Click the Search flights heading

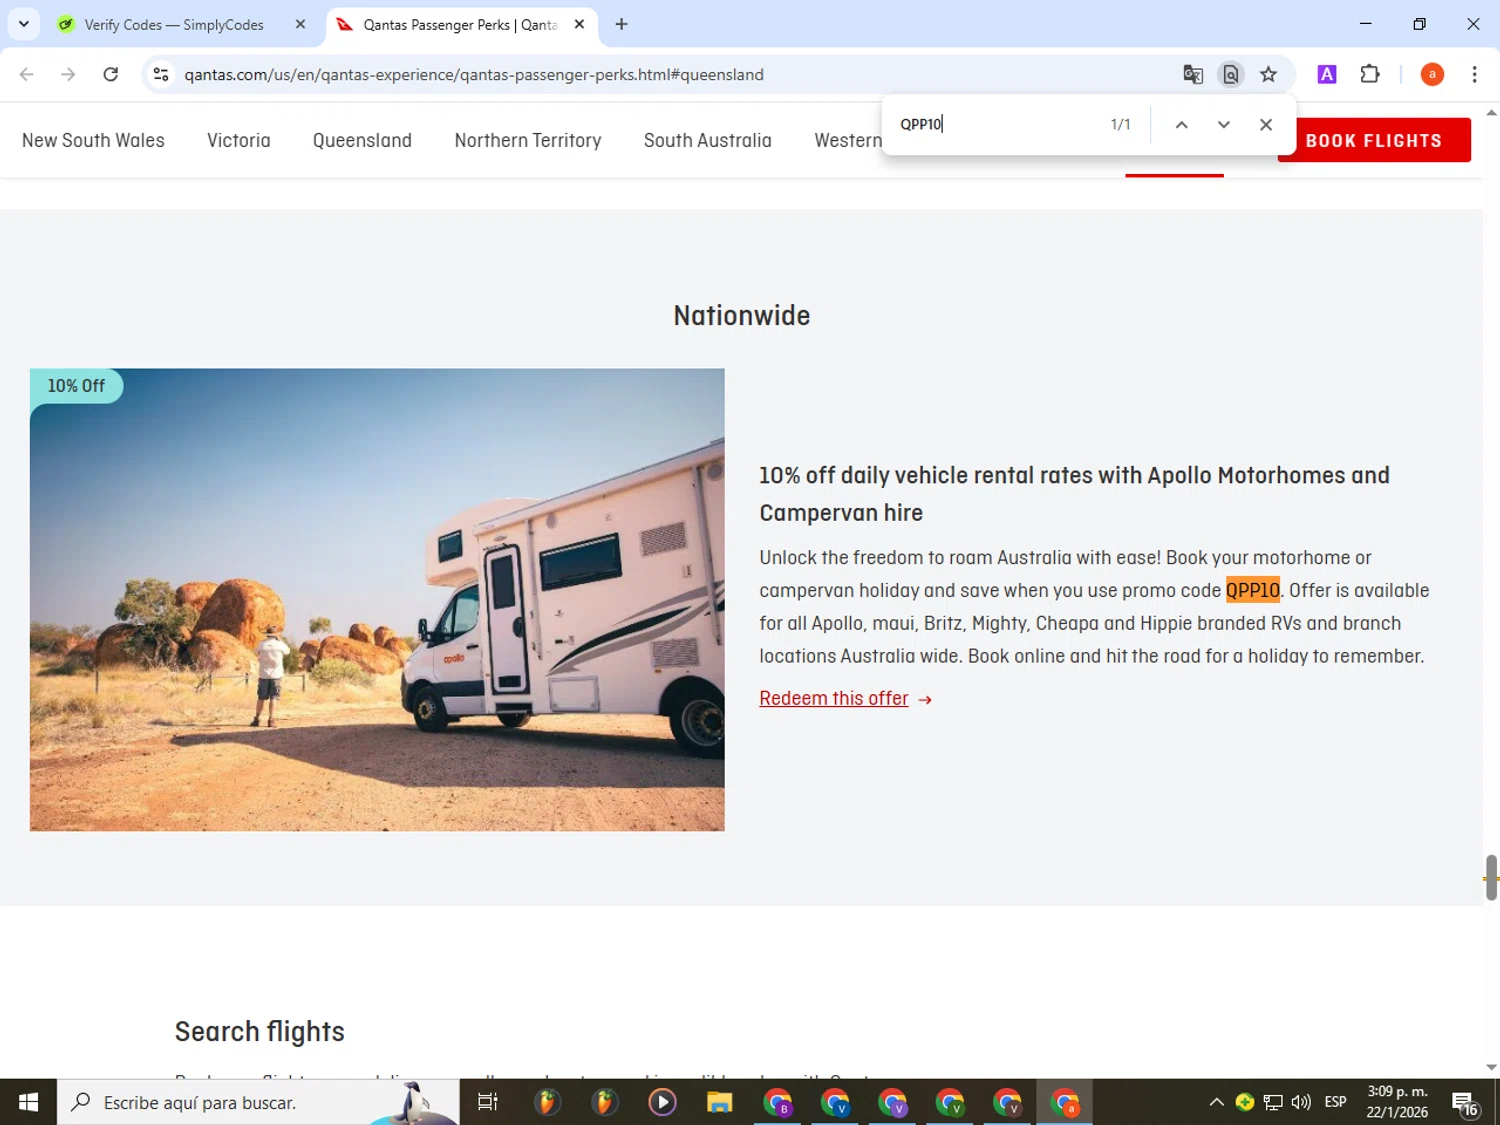click(260, 1032)
